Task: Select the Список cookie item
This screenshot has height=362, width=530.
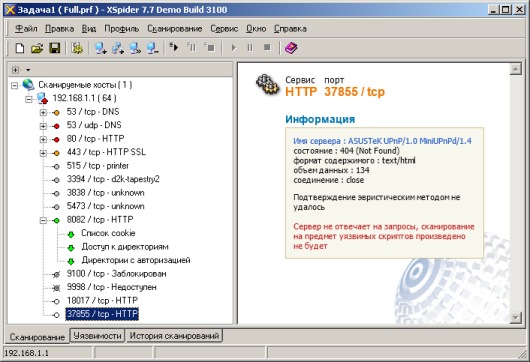Action: pos(108,233)
